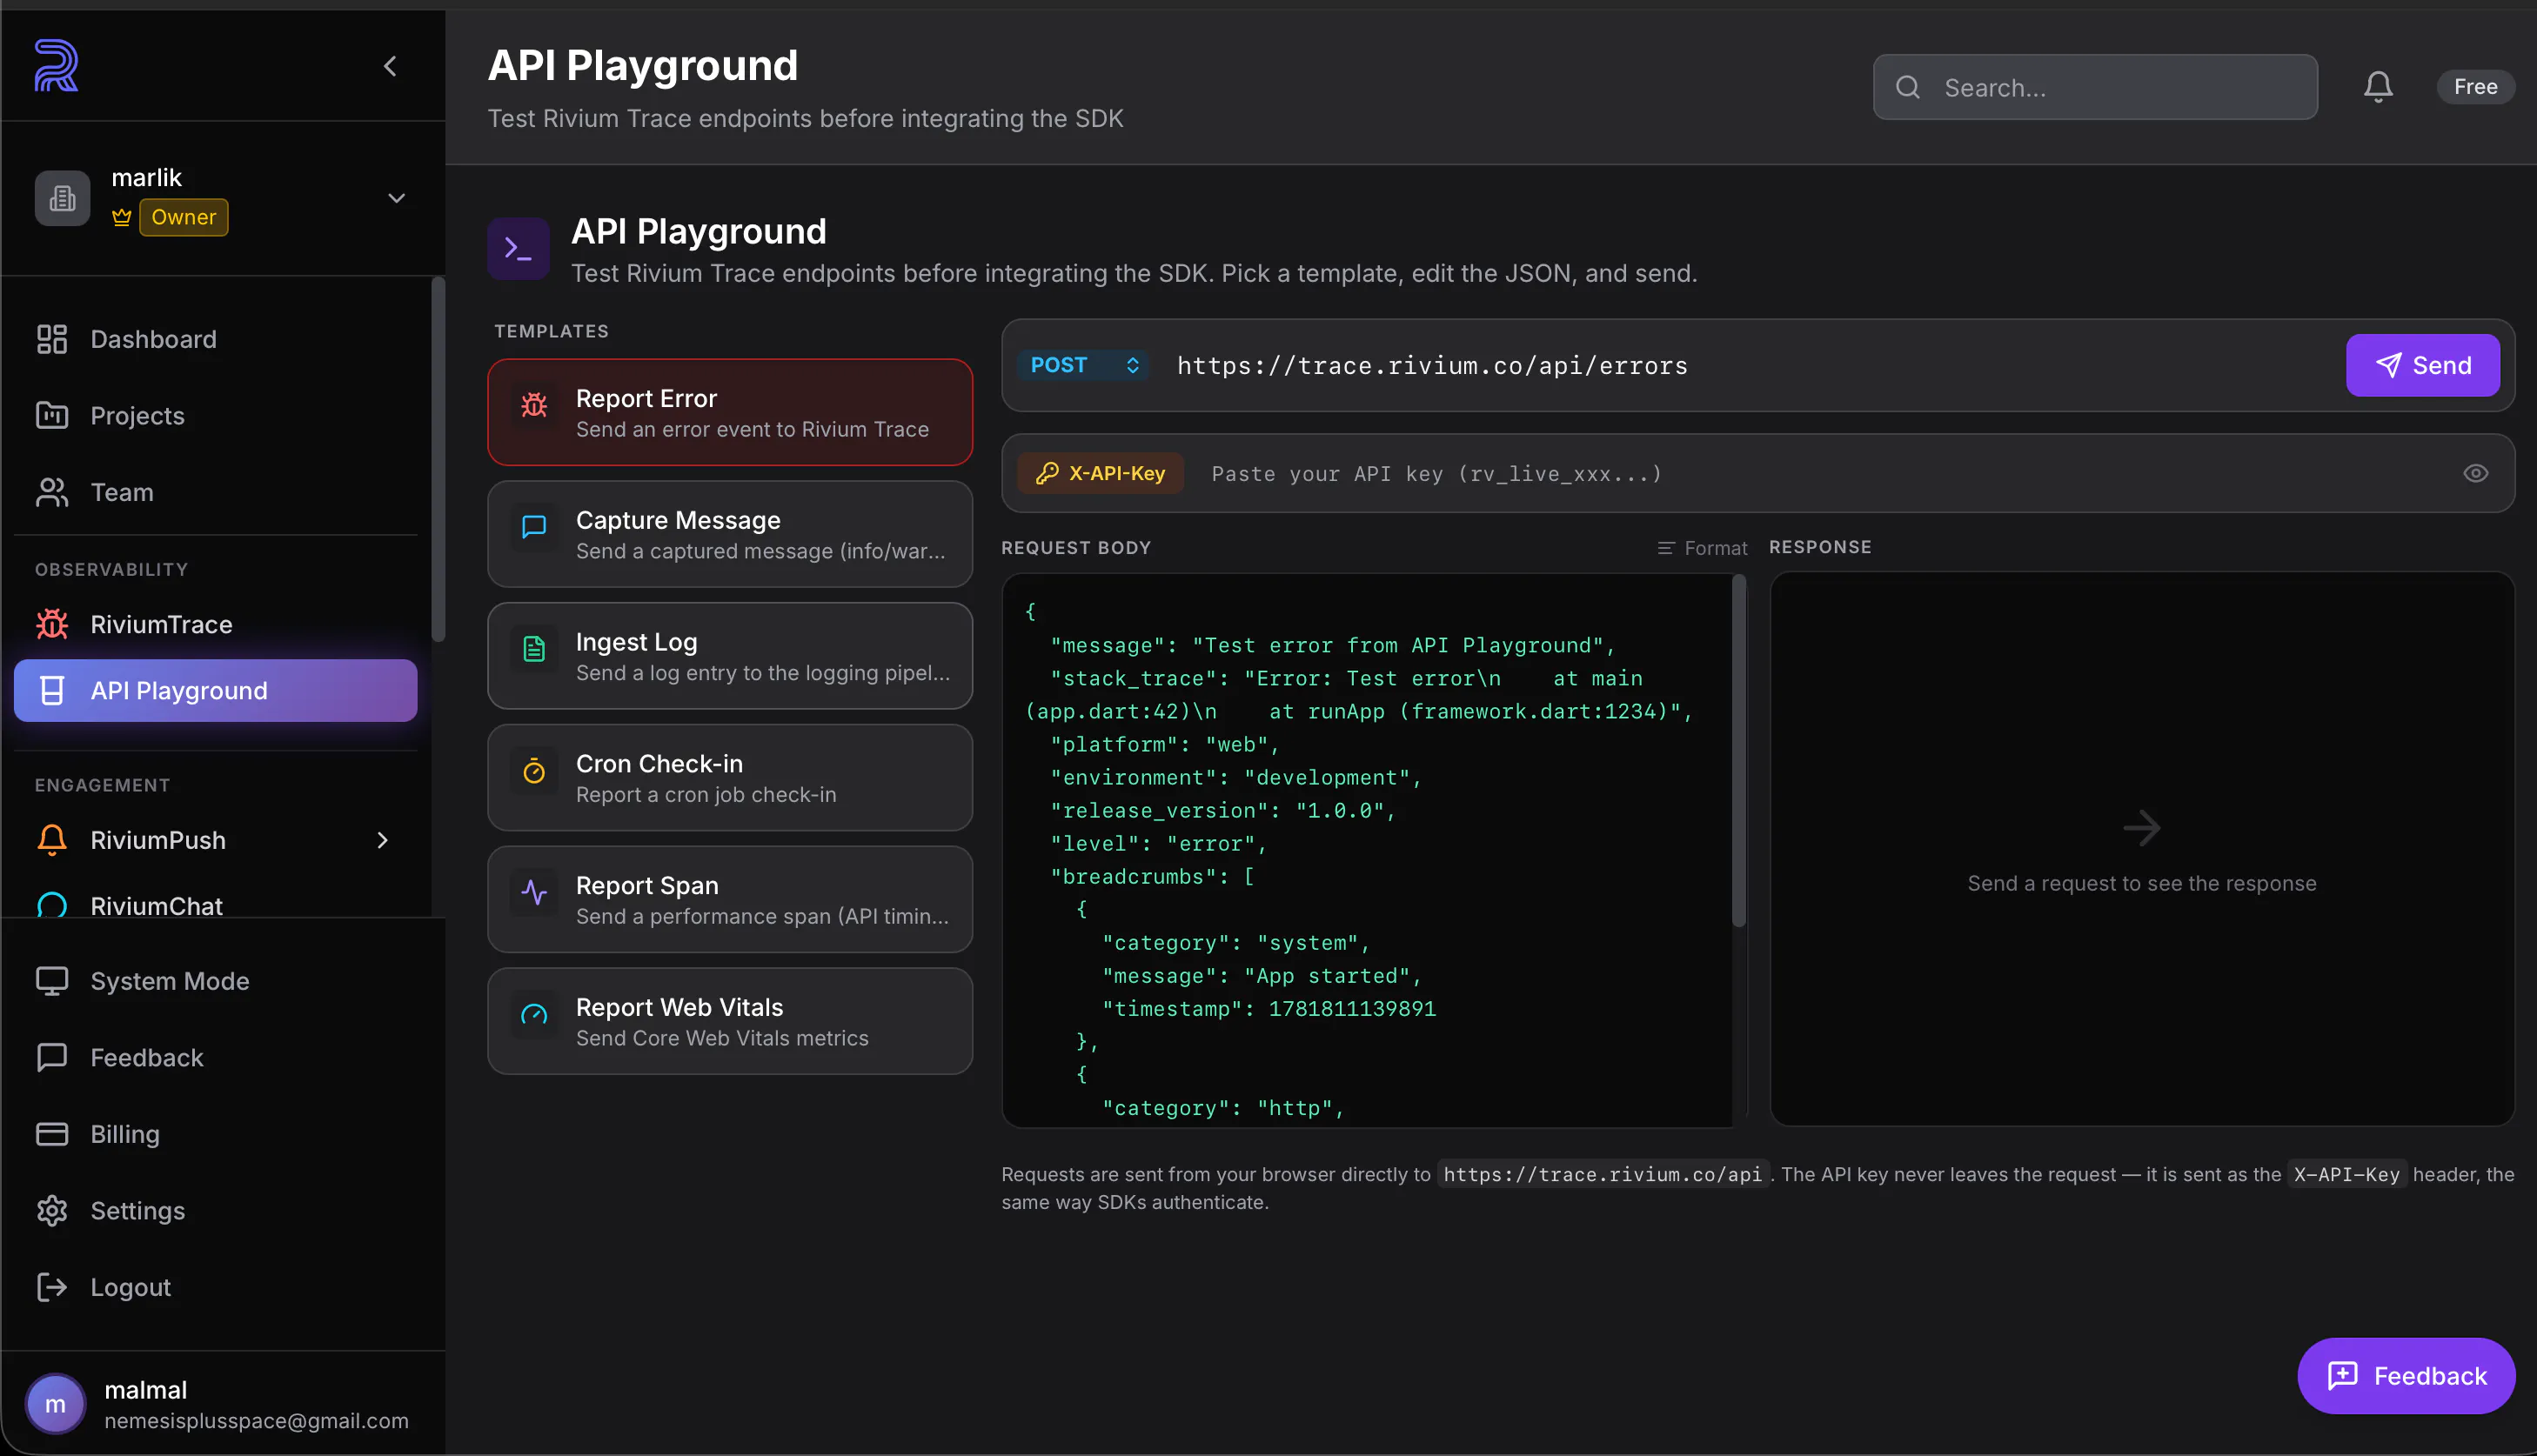Click the Projects folder icon
This screenshot has width=2537, height=1456.
(x=52, y=415)
